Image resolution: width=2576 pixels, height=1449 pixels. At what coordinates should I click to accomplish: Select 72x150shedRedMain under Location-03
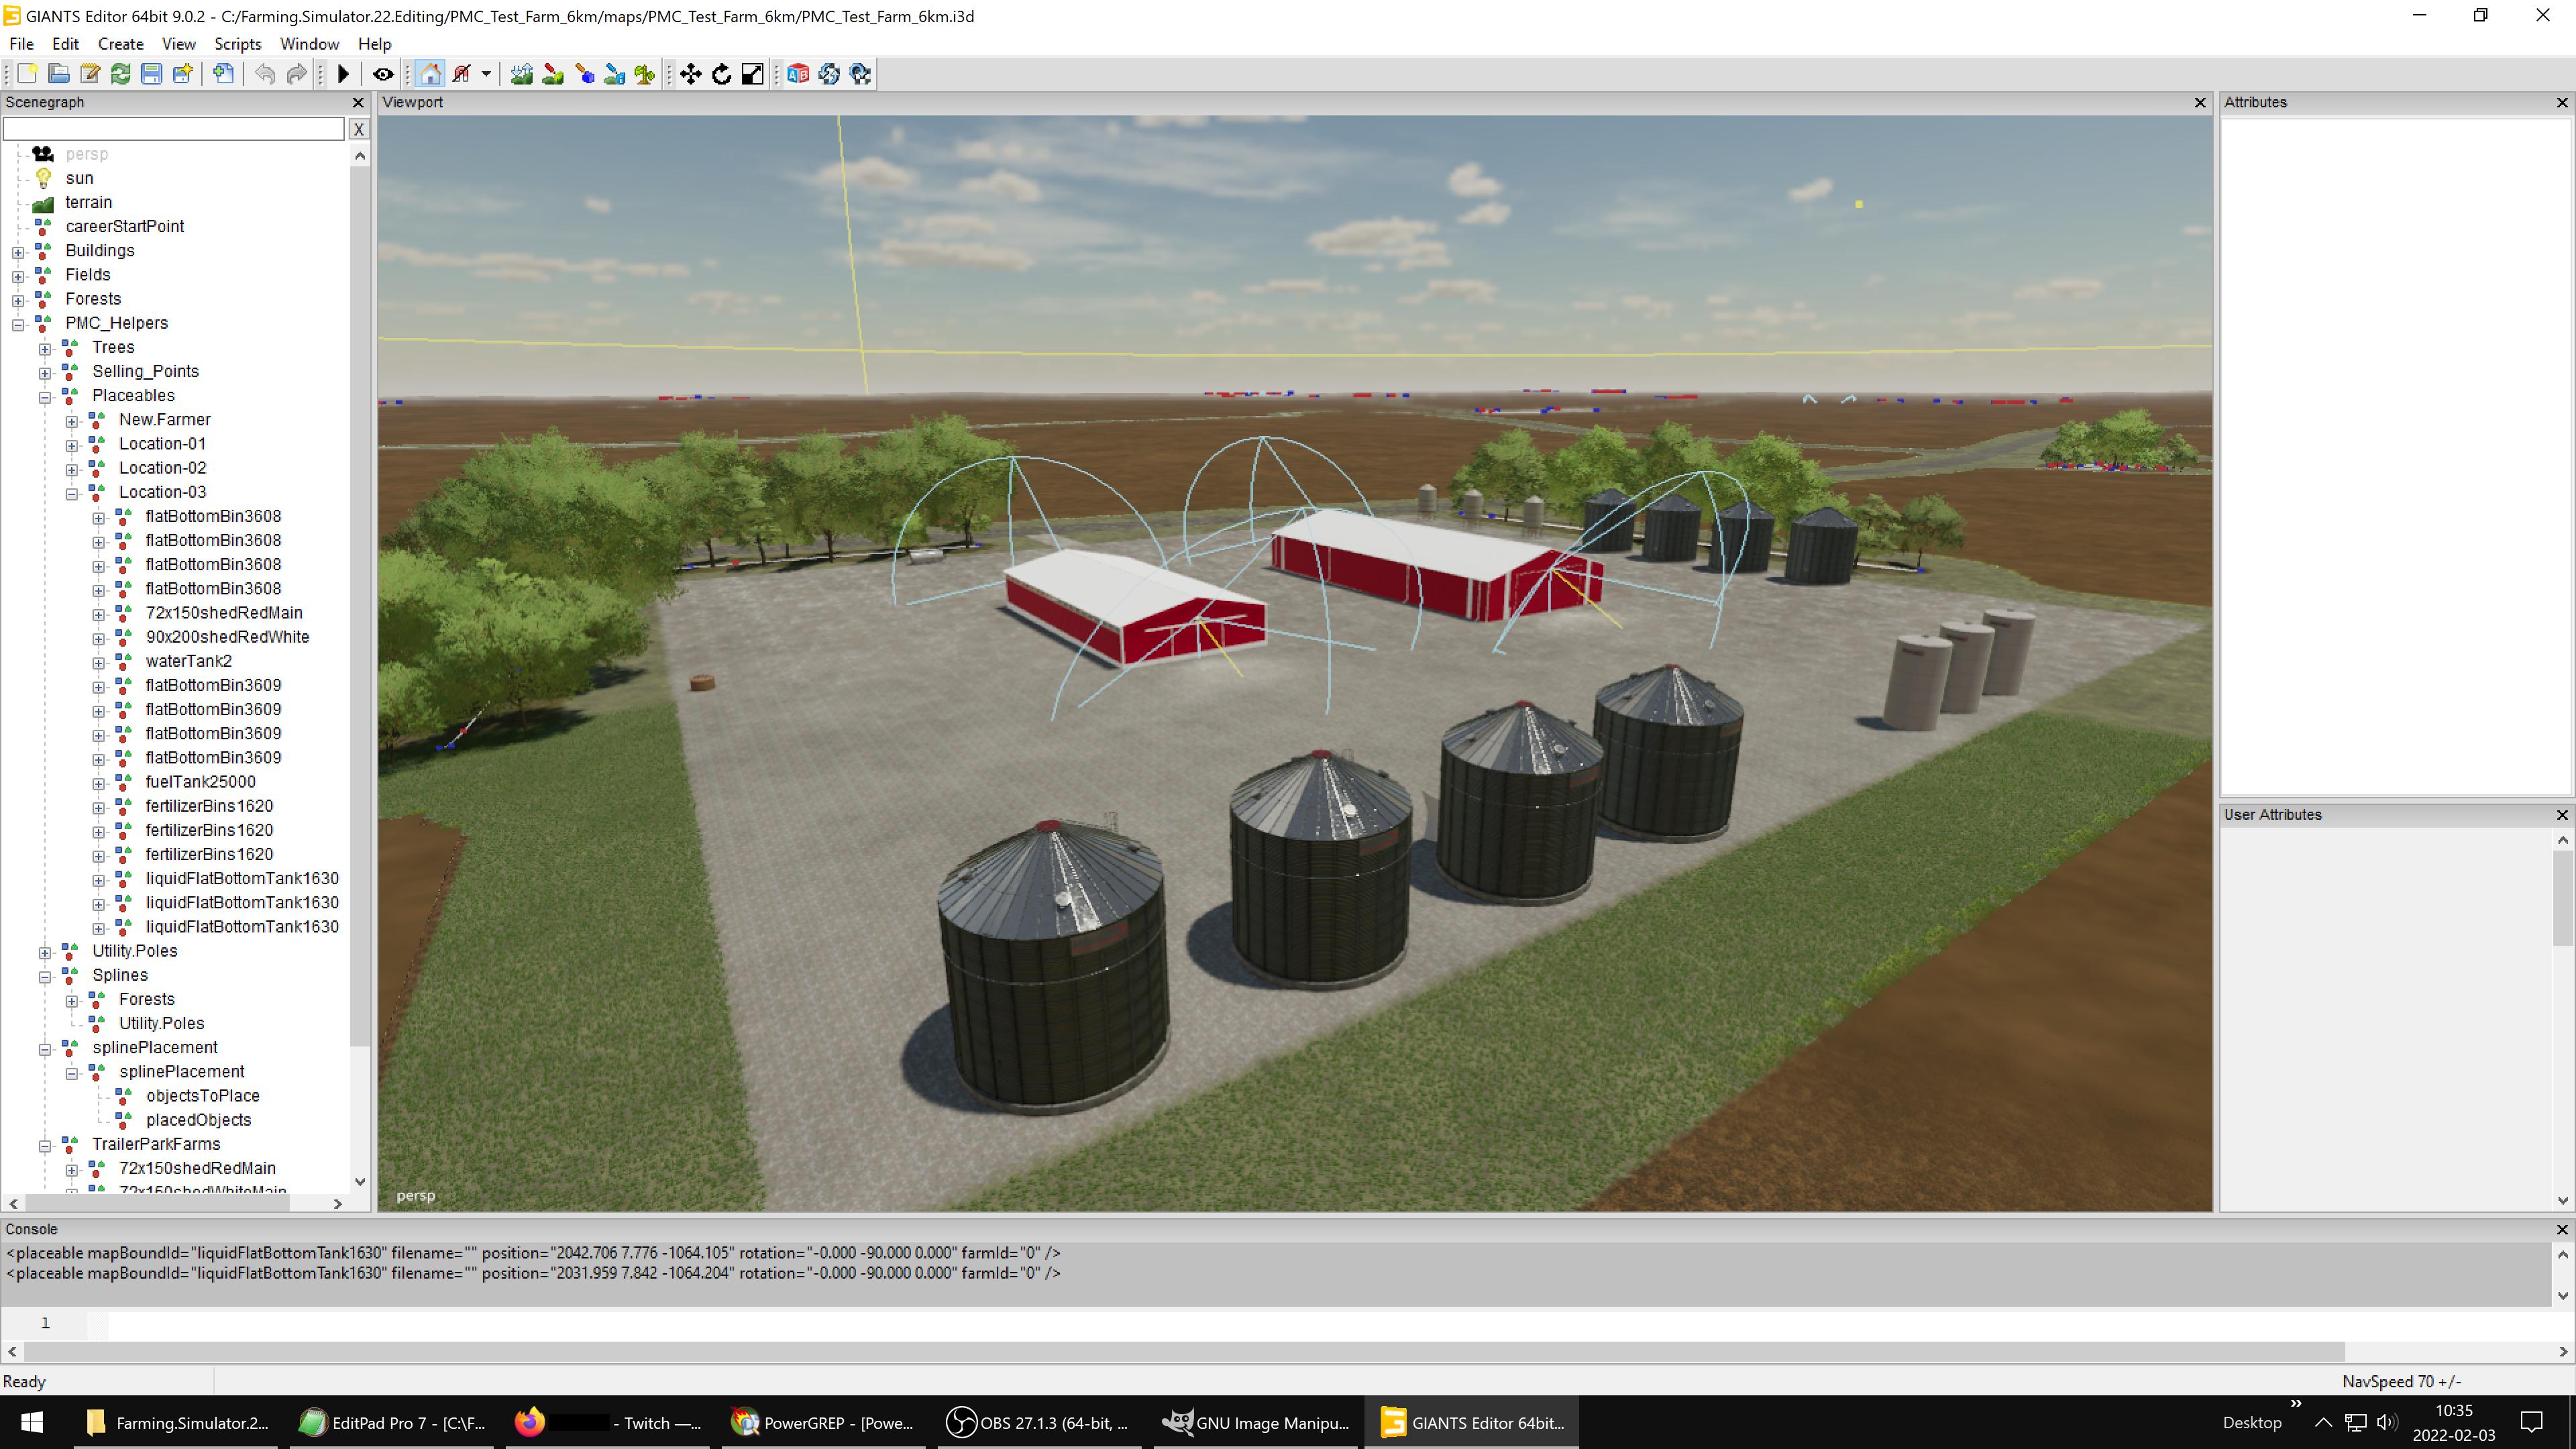point(224,613)
